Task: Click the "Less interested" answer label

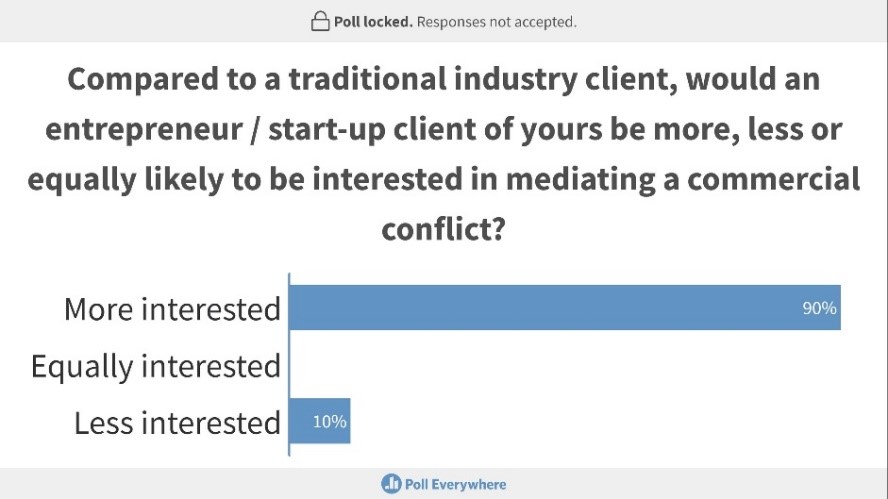Action: [177, 423]
